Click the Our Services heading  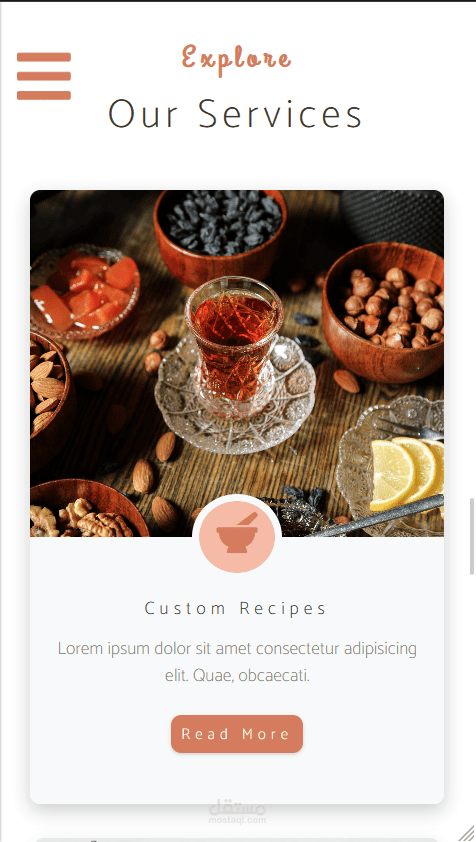(x=236, y=114)
